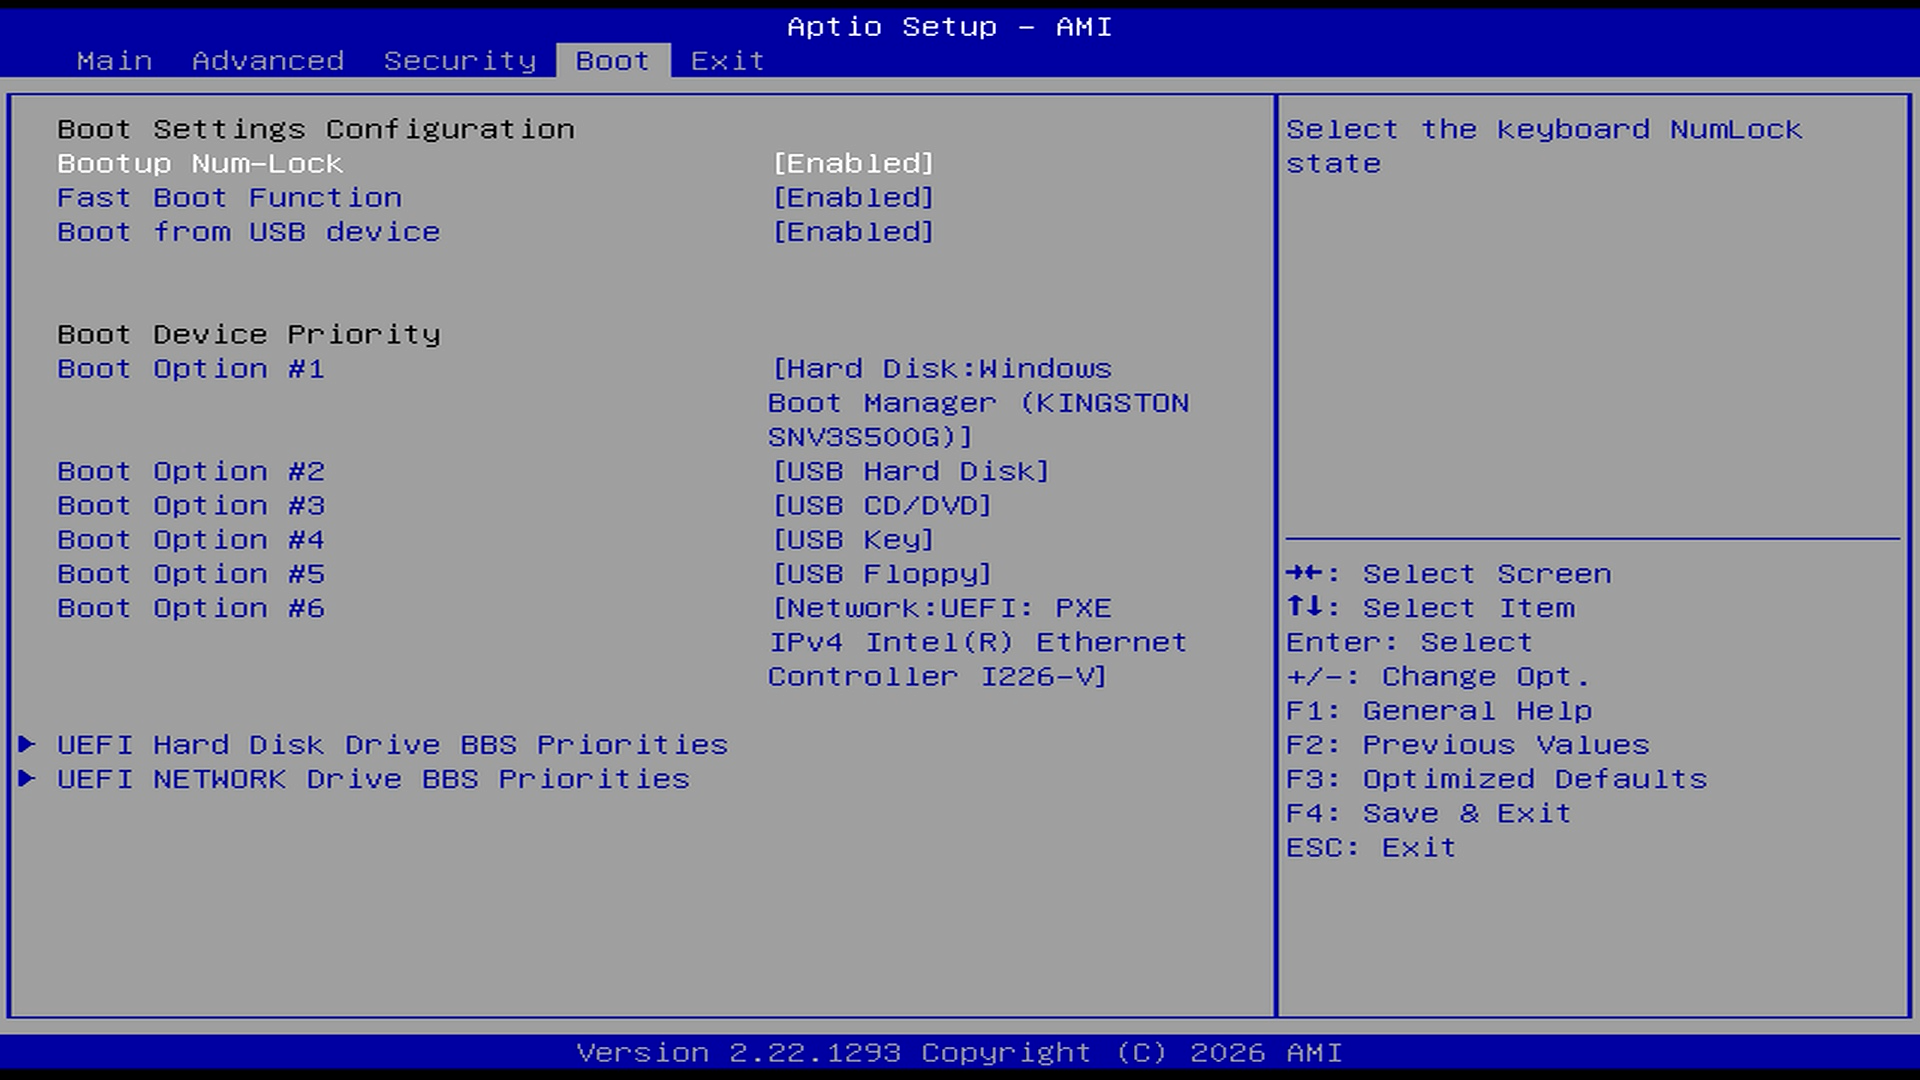Open the Network UEFI PXE boot value
Viewport: 1920px width, 1080px height.
[978, 642]
